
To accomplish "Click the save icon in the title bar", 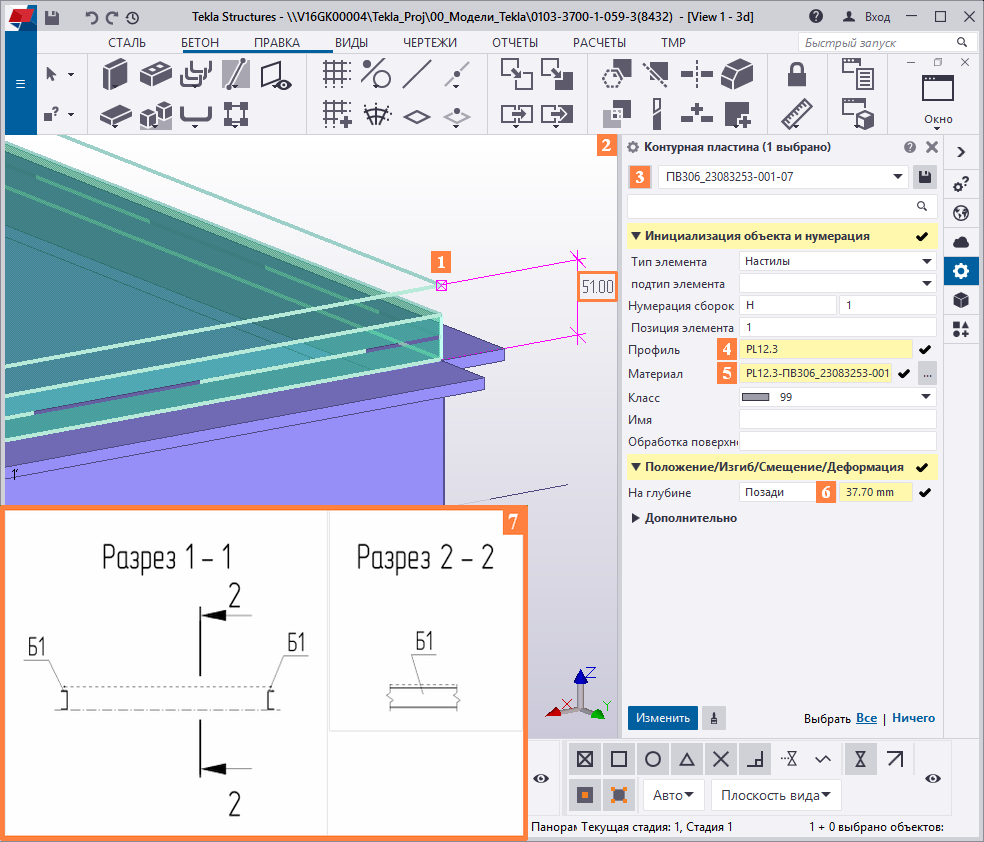I will 52,17.
